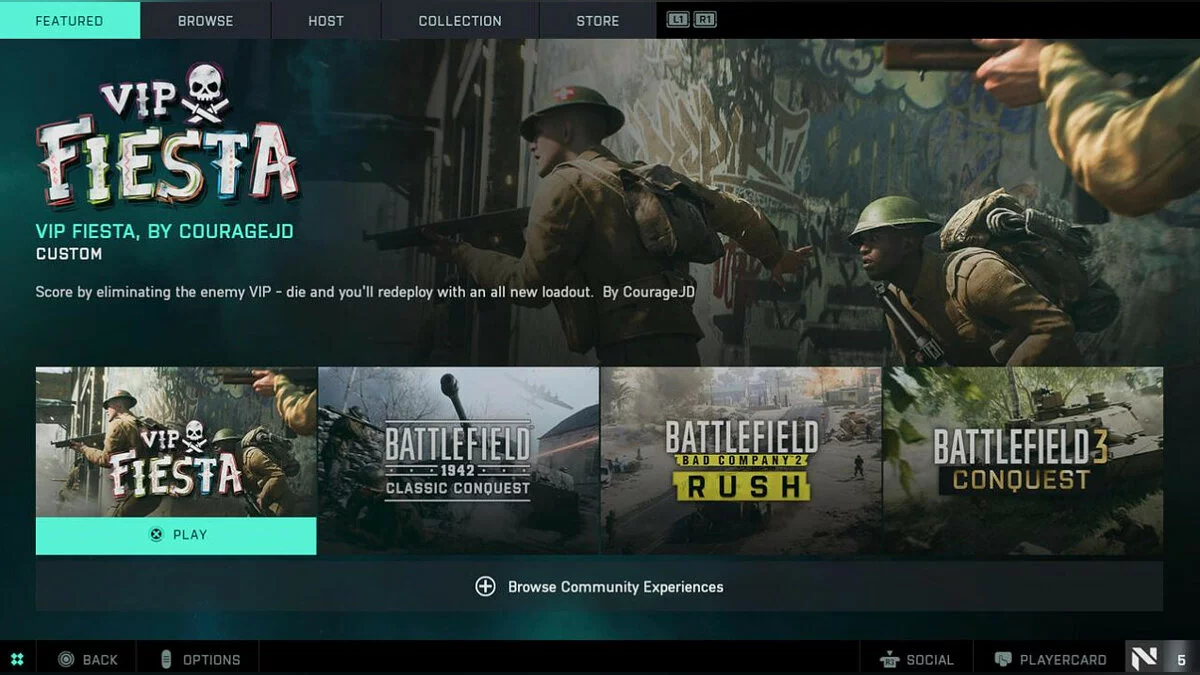Select Battlefield Bad Company 2 Rush card
This screenshot has width=1200, height=675.
pyautogui.click(x=741, y=461)
